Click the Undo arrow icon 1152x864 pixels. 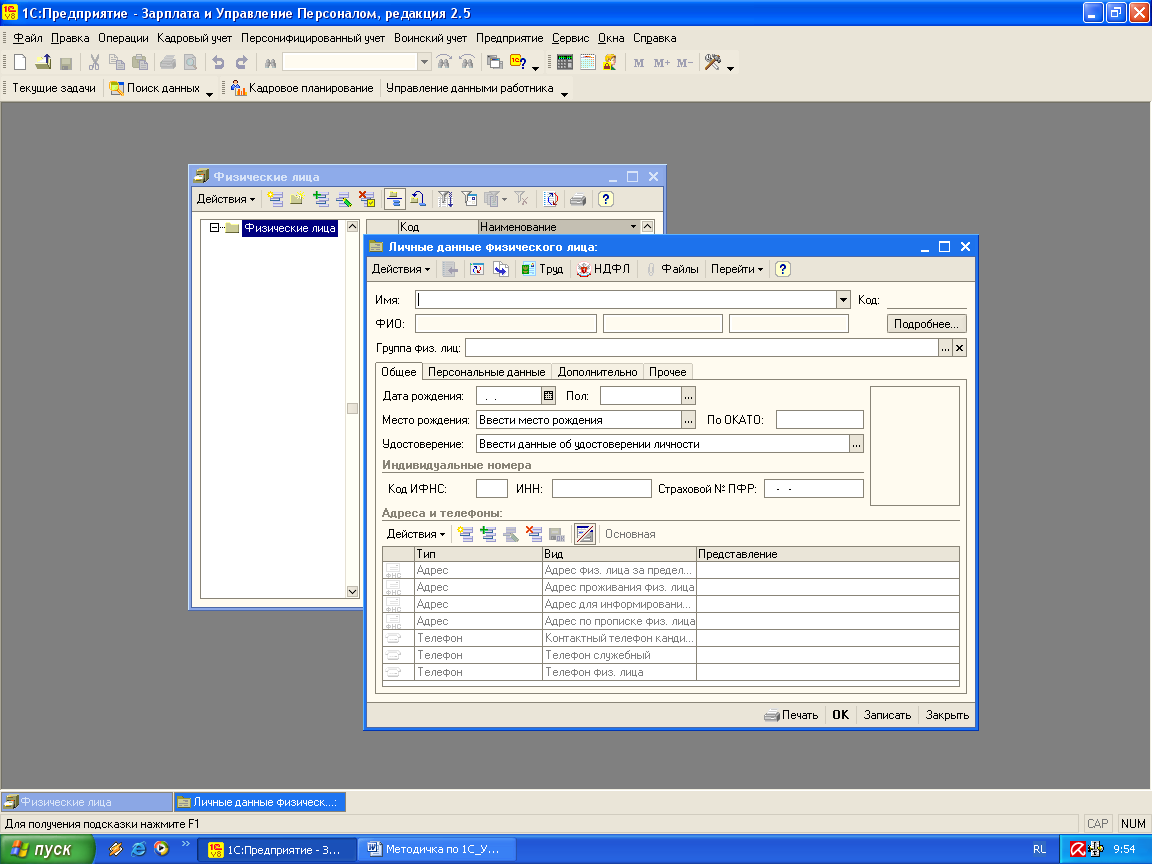218,62
